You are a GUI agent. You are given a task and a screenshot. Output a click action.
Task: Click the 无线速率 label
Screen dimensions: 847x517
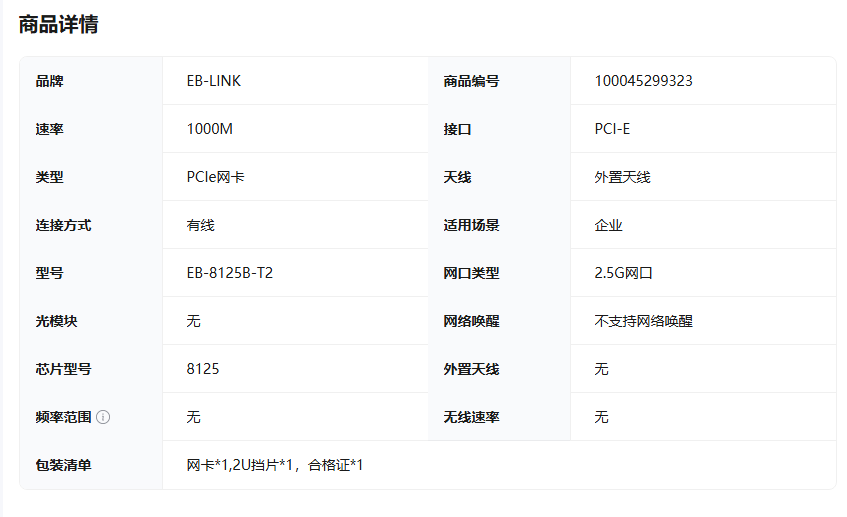pyautogui.click(x=471, y=418)
